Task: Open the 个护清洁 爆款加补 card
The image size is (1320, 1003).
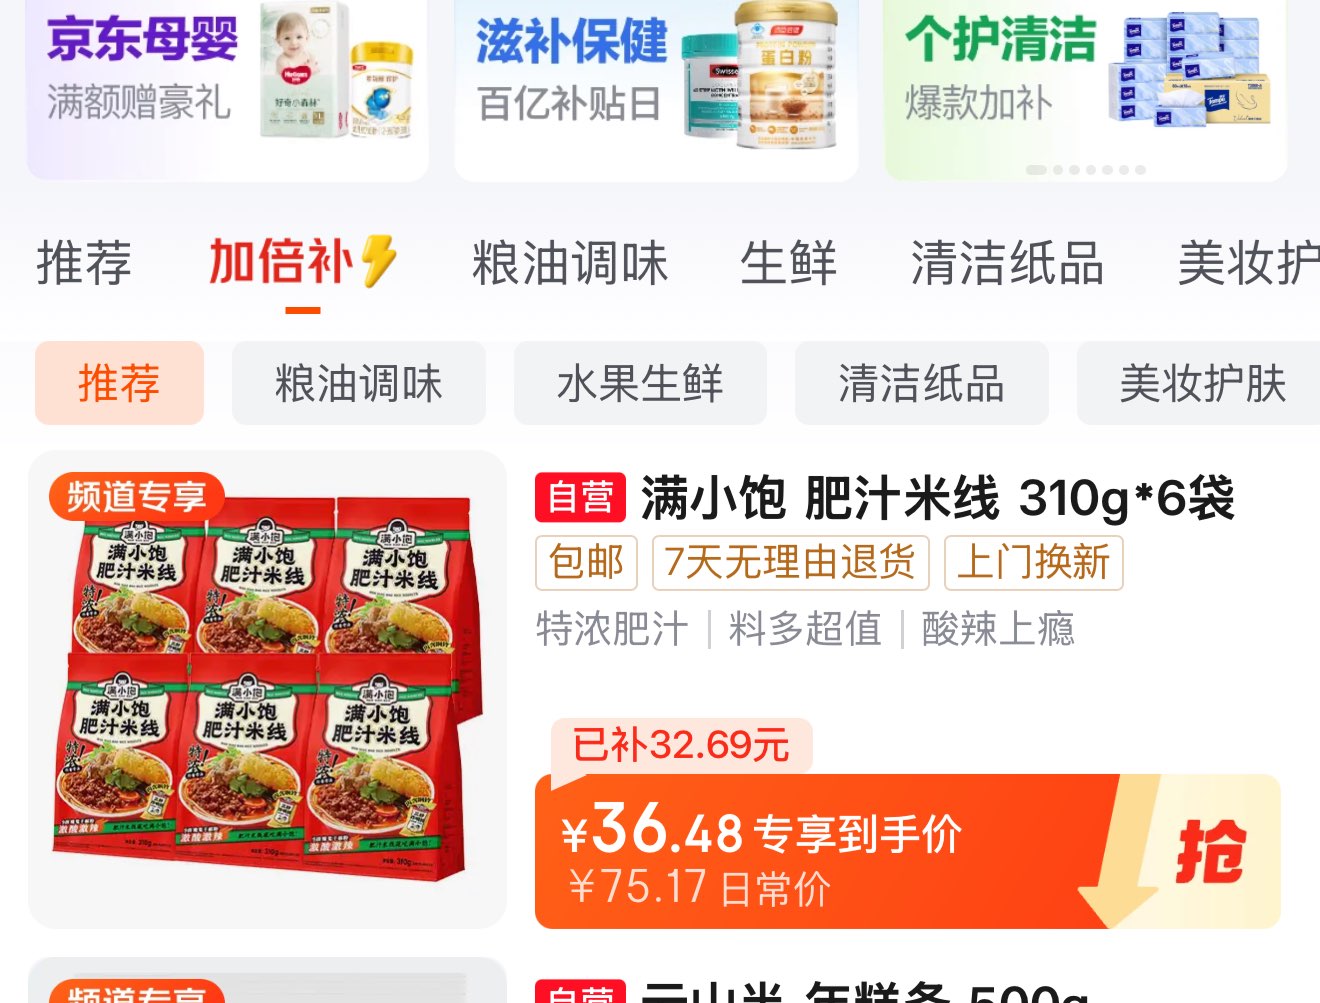Action: tap(1085, 88)
